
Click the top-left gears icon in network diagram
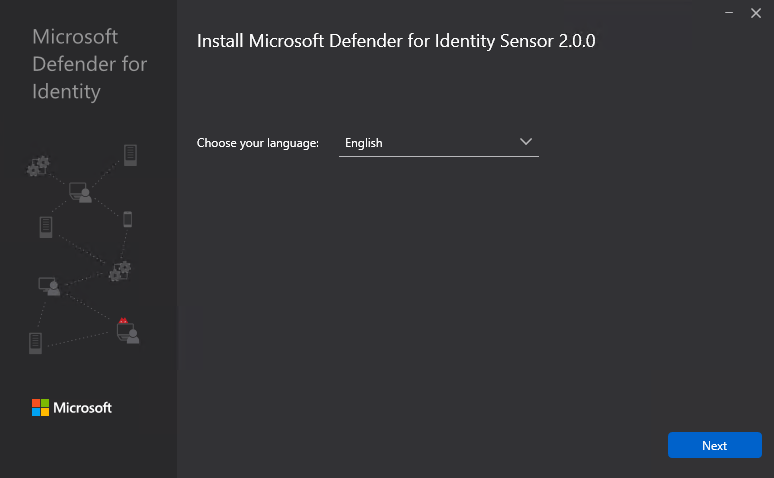click(x=38, y=166)
